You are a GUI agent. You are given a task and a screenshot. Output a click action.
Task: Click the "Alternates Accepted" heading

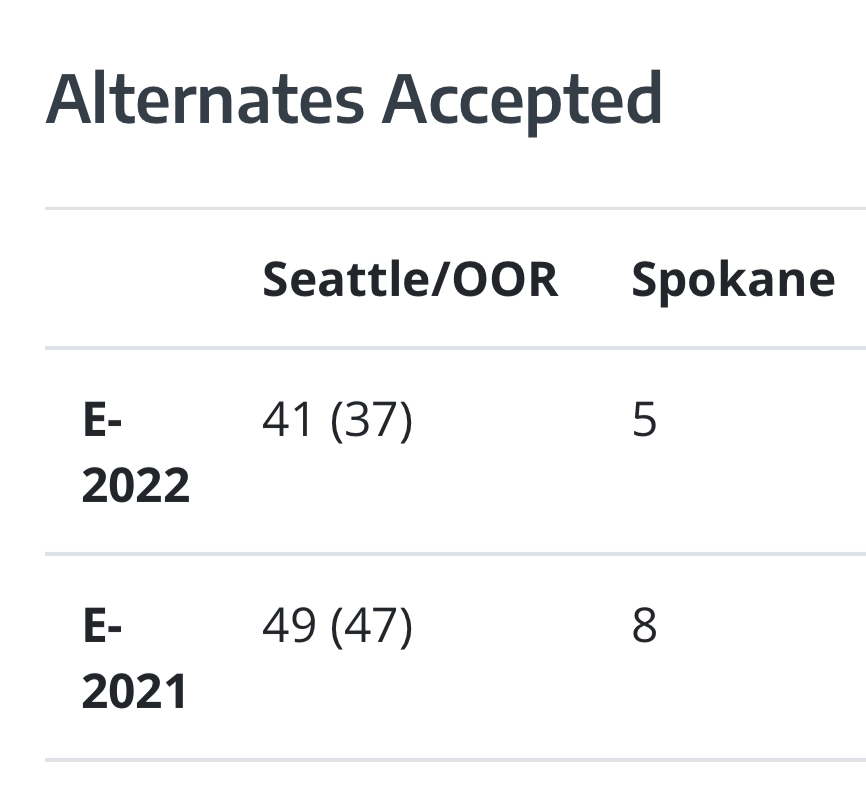354,100
